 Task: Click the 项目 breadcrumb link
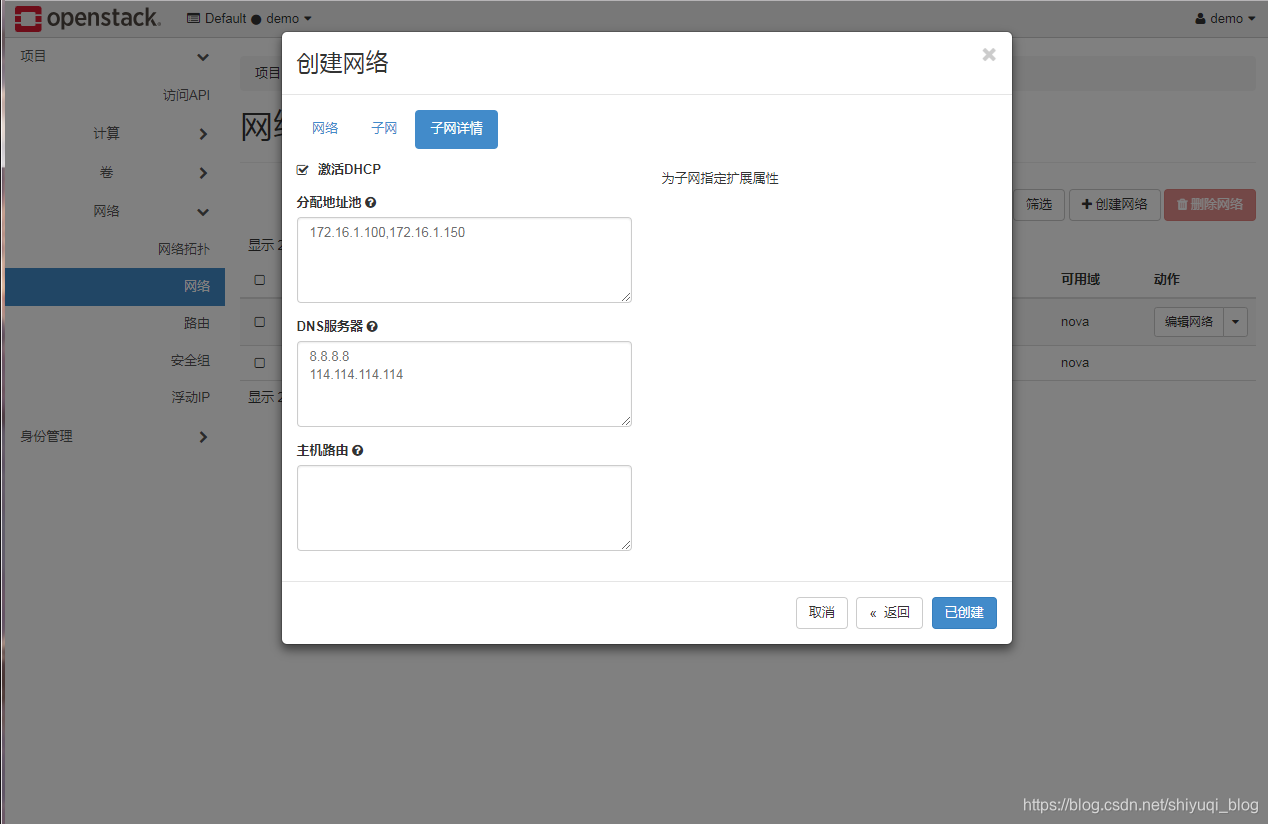(268, 73)
